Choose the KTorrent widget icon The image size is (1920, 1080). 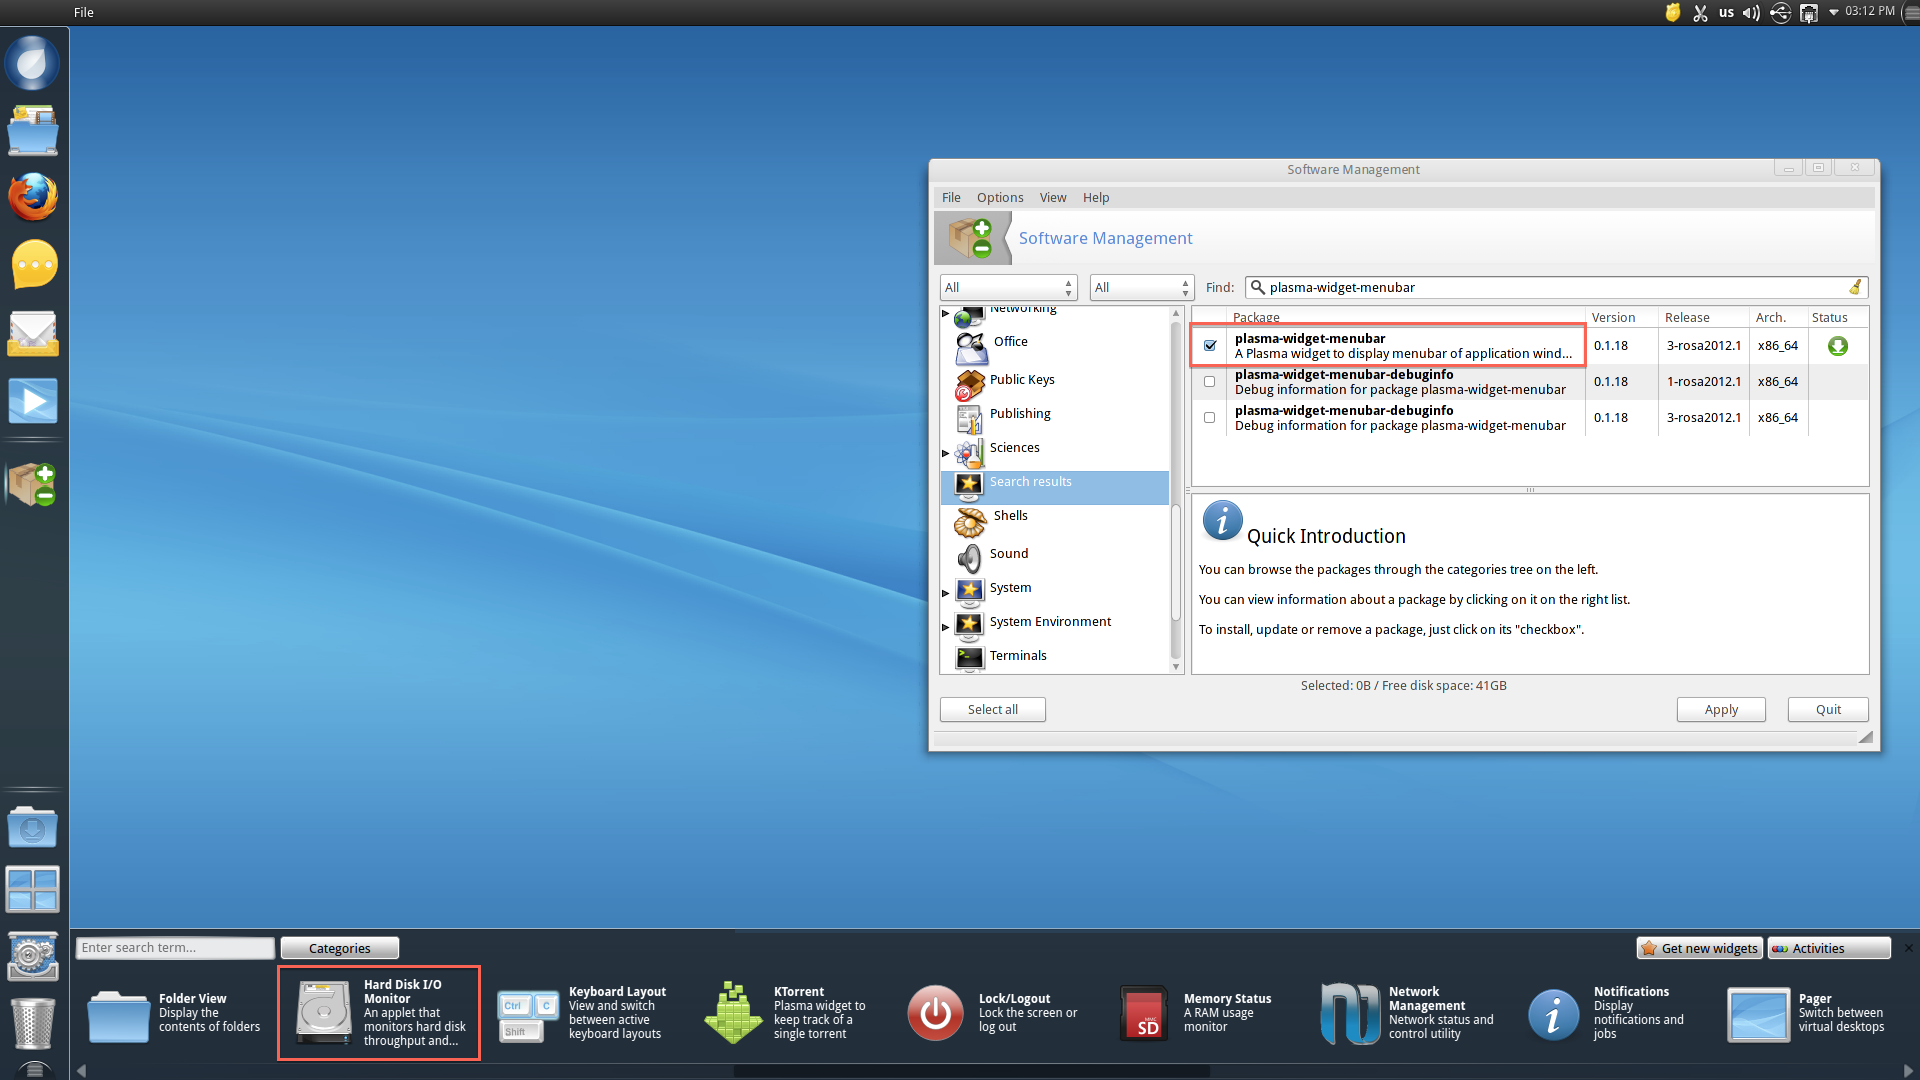(x=733, y=1012)
